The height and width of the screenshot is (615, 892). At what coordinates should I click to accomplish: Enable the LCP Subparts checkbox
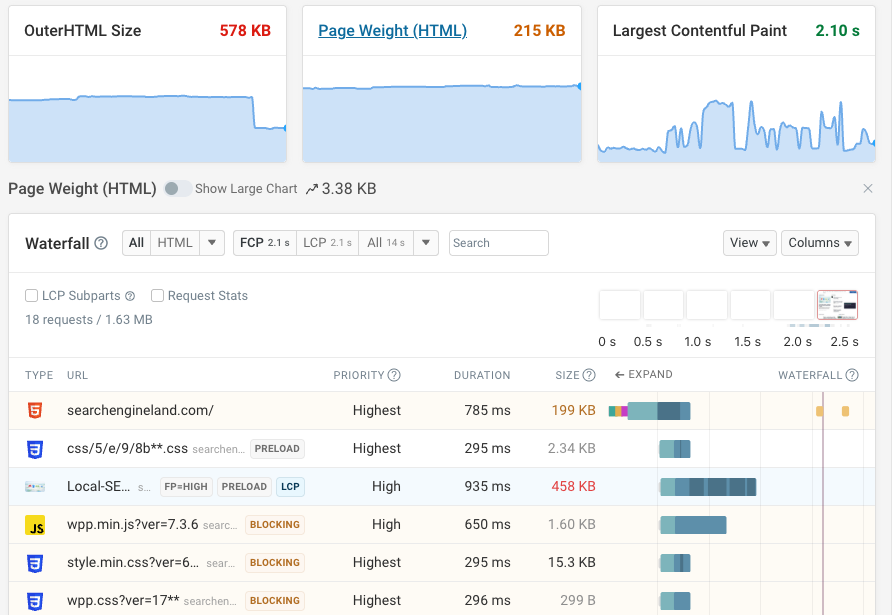click(30, 295)
